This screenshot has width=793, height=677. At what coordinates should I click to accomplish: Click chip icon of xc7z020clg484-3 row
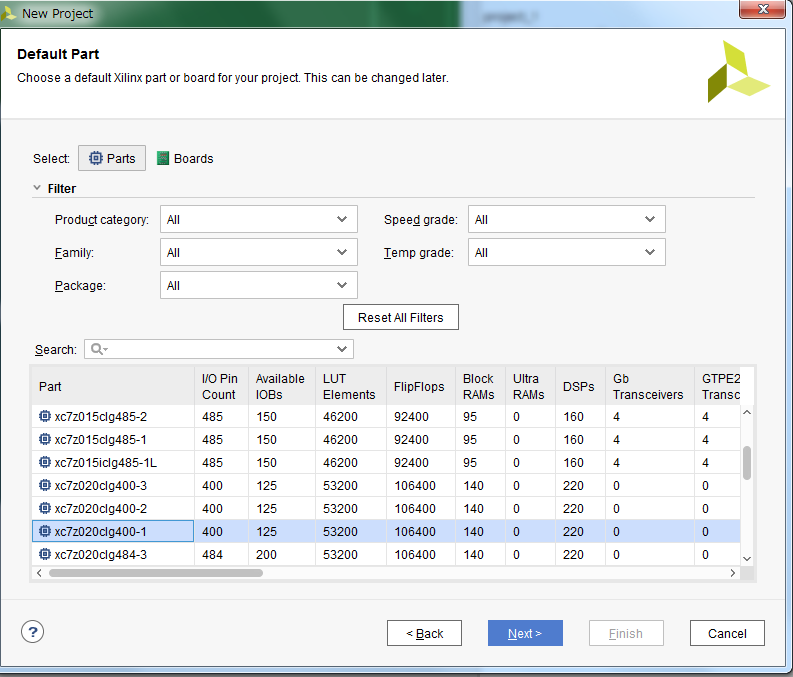tap(45, 554)
